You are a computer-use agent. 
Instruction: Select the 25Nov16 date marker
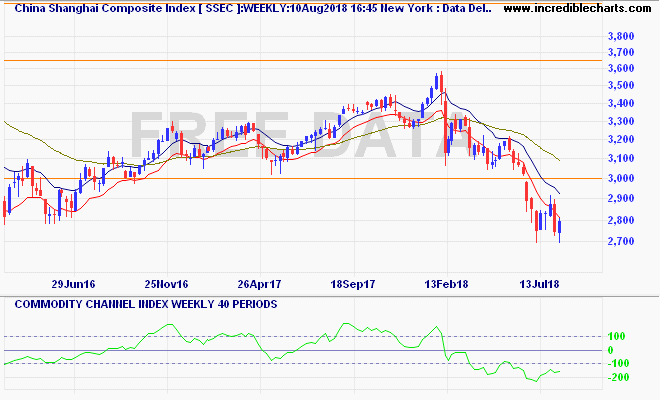(x=167, y=284)
